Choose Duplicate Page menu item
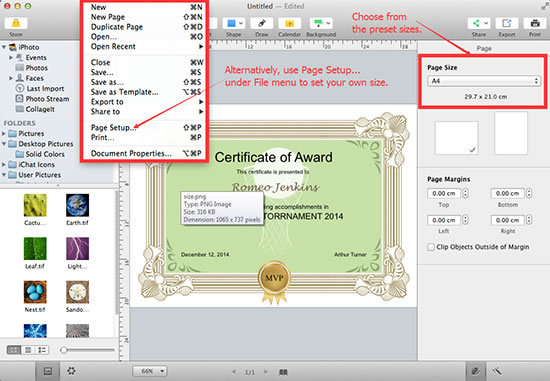This screenshot has width=550, height=381. 145,27
